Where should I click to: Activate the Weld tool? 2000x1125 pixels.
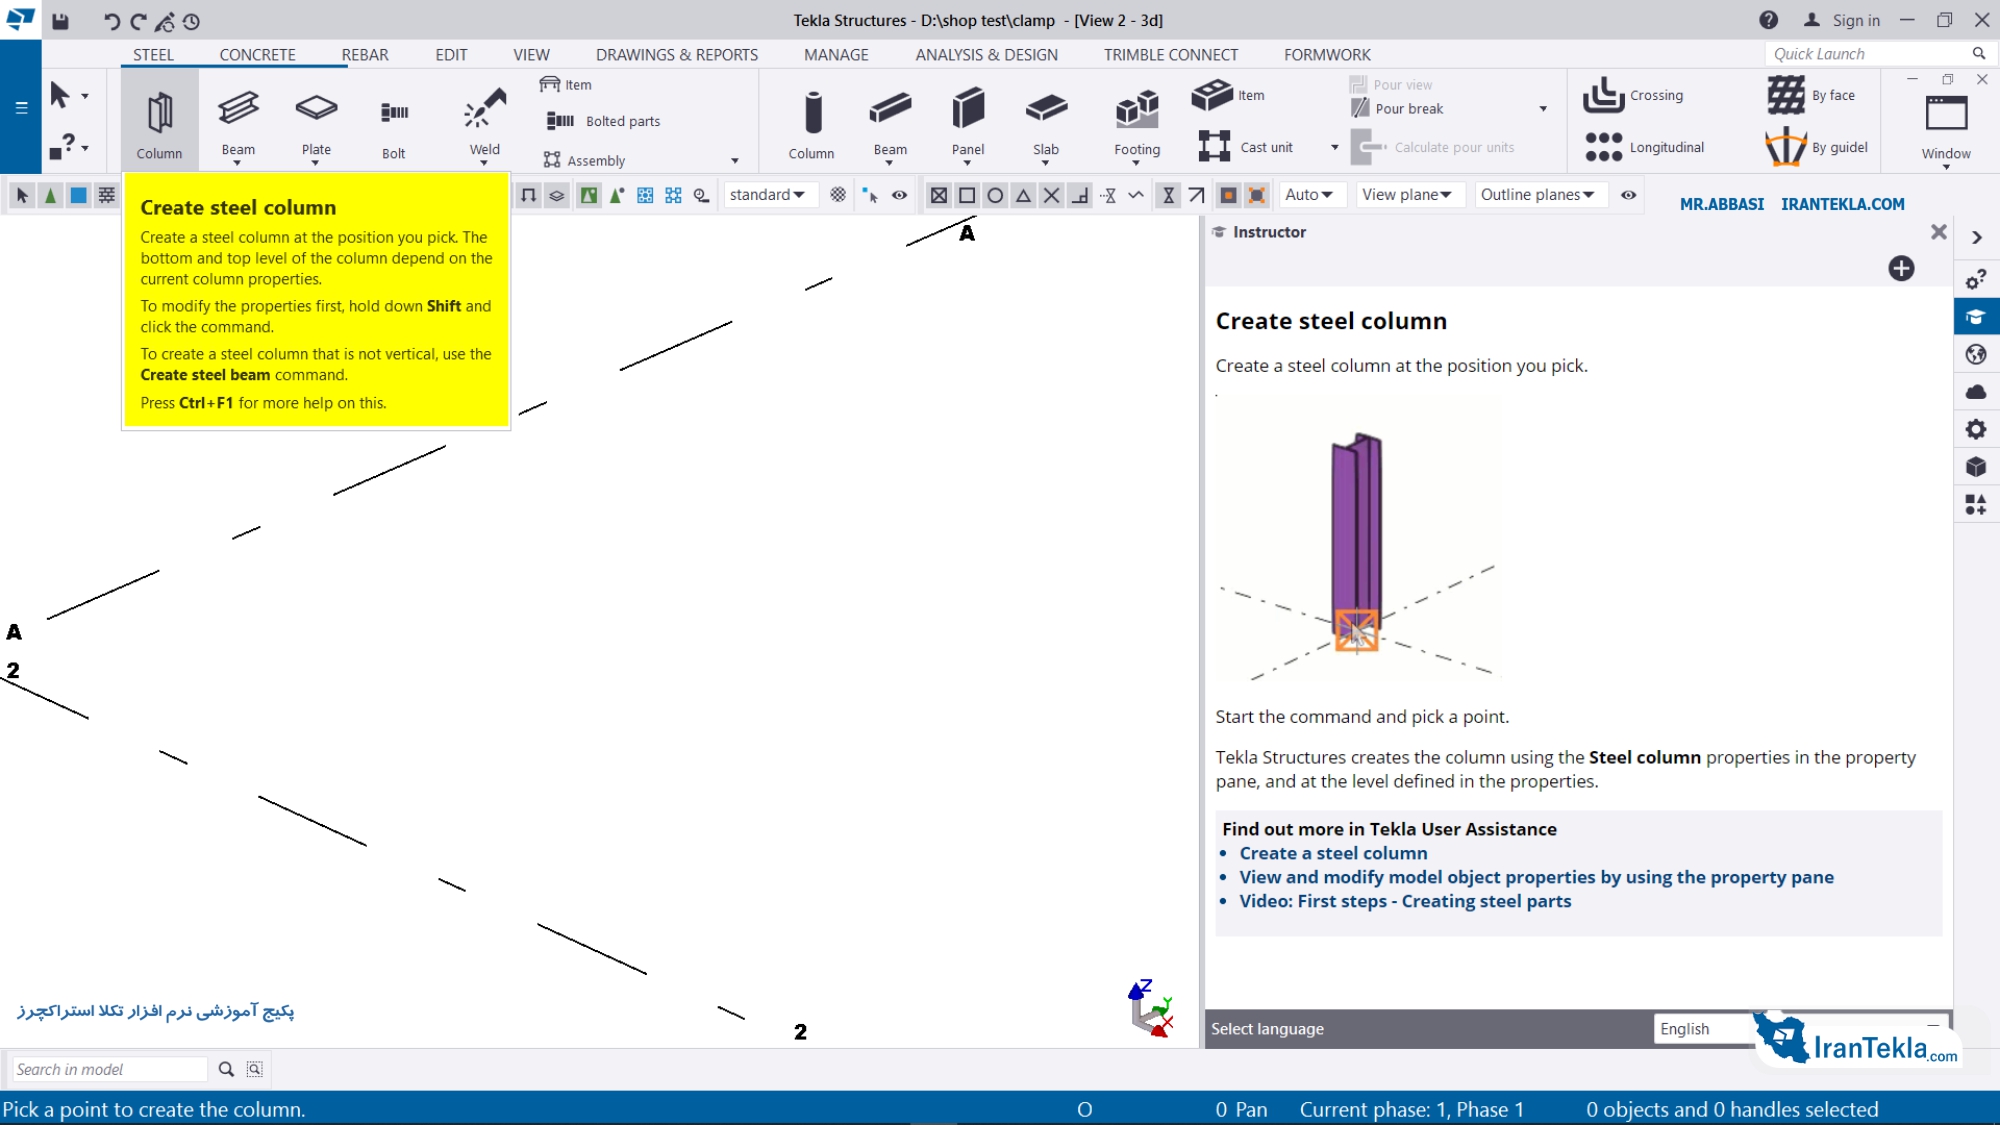tap(485, 122)
